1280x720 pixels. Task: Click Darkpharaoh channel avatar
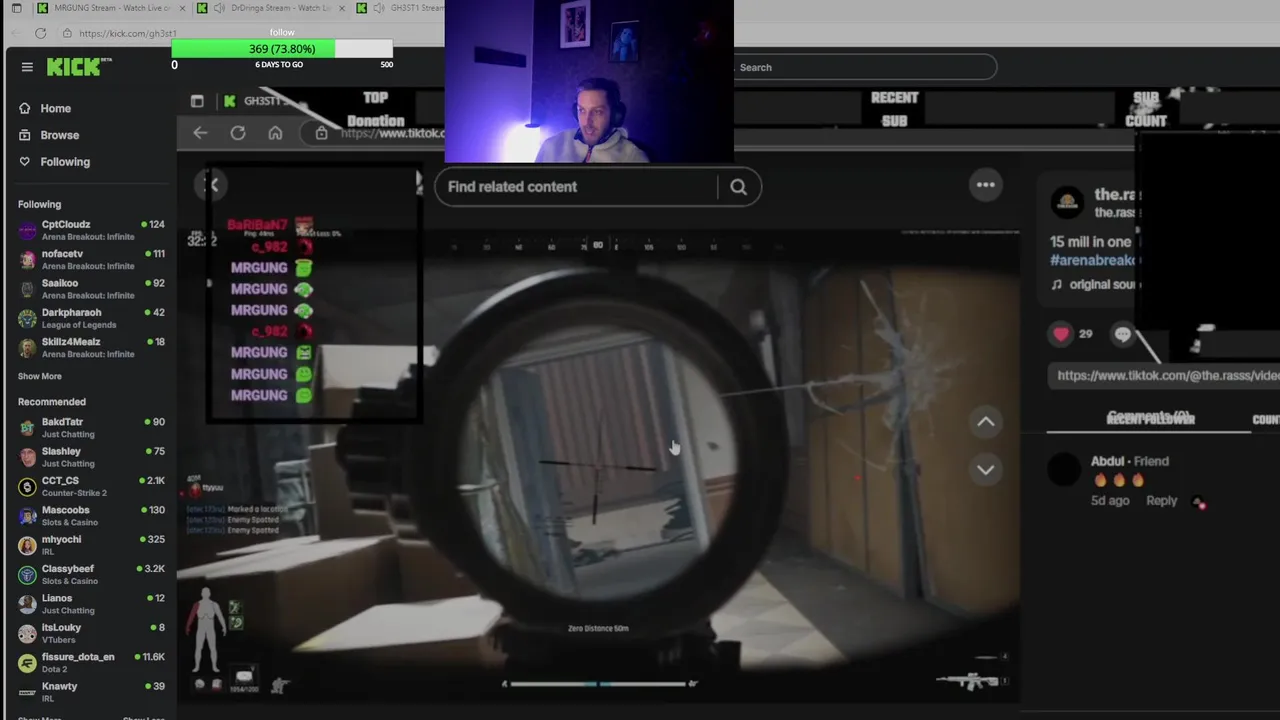click(27, 318)
